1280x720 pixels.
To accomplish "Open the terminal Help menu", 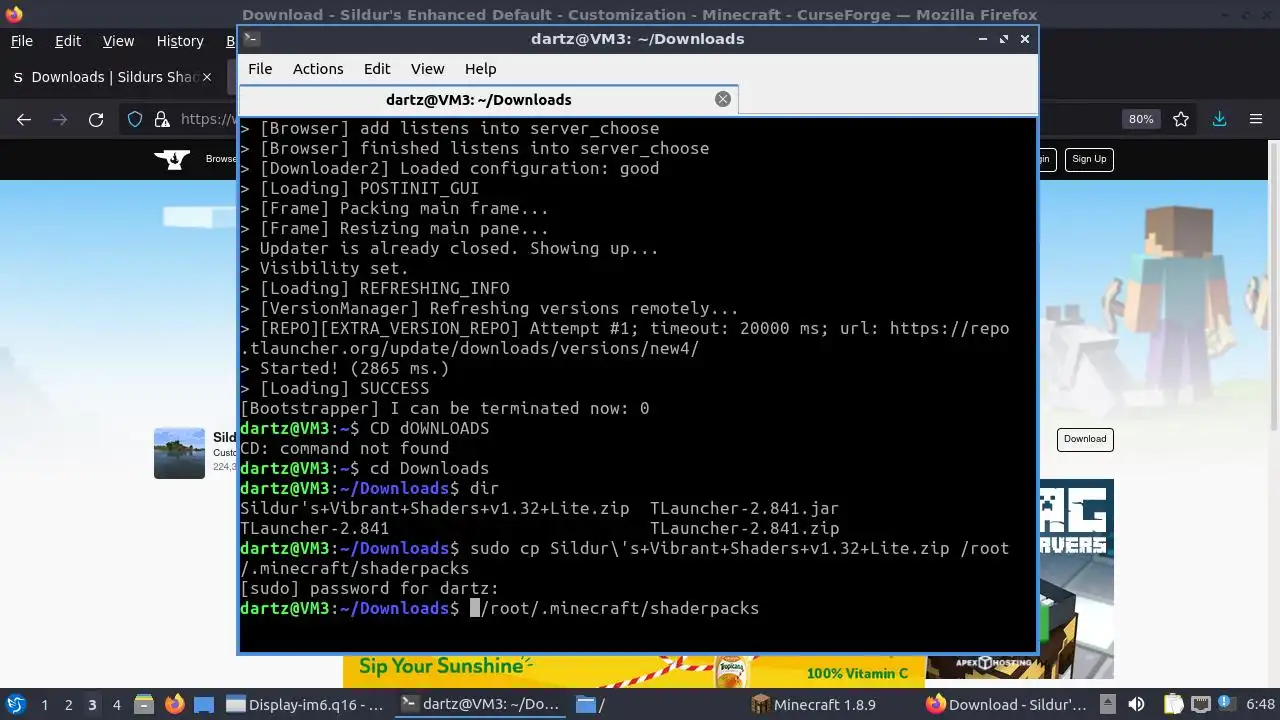I will 480,69.
